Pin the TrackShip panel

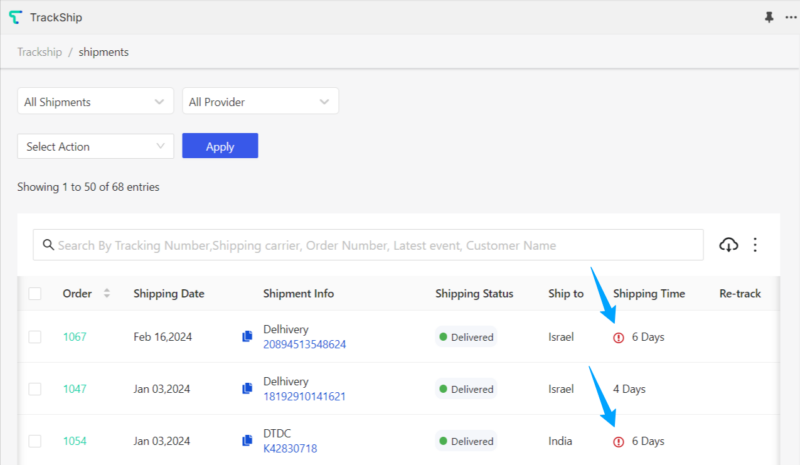(x=769, y=17)
